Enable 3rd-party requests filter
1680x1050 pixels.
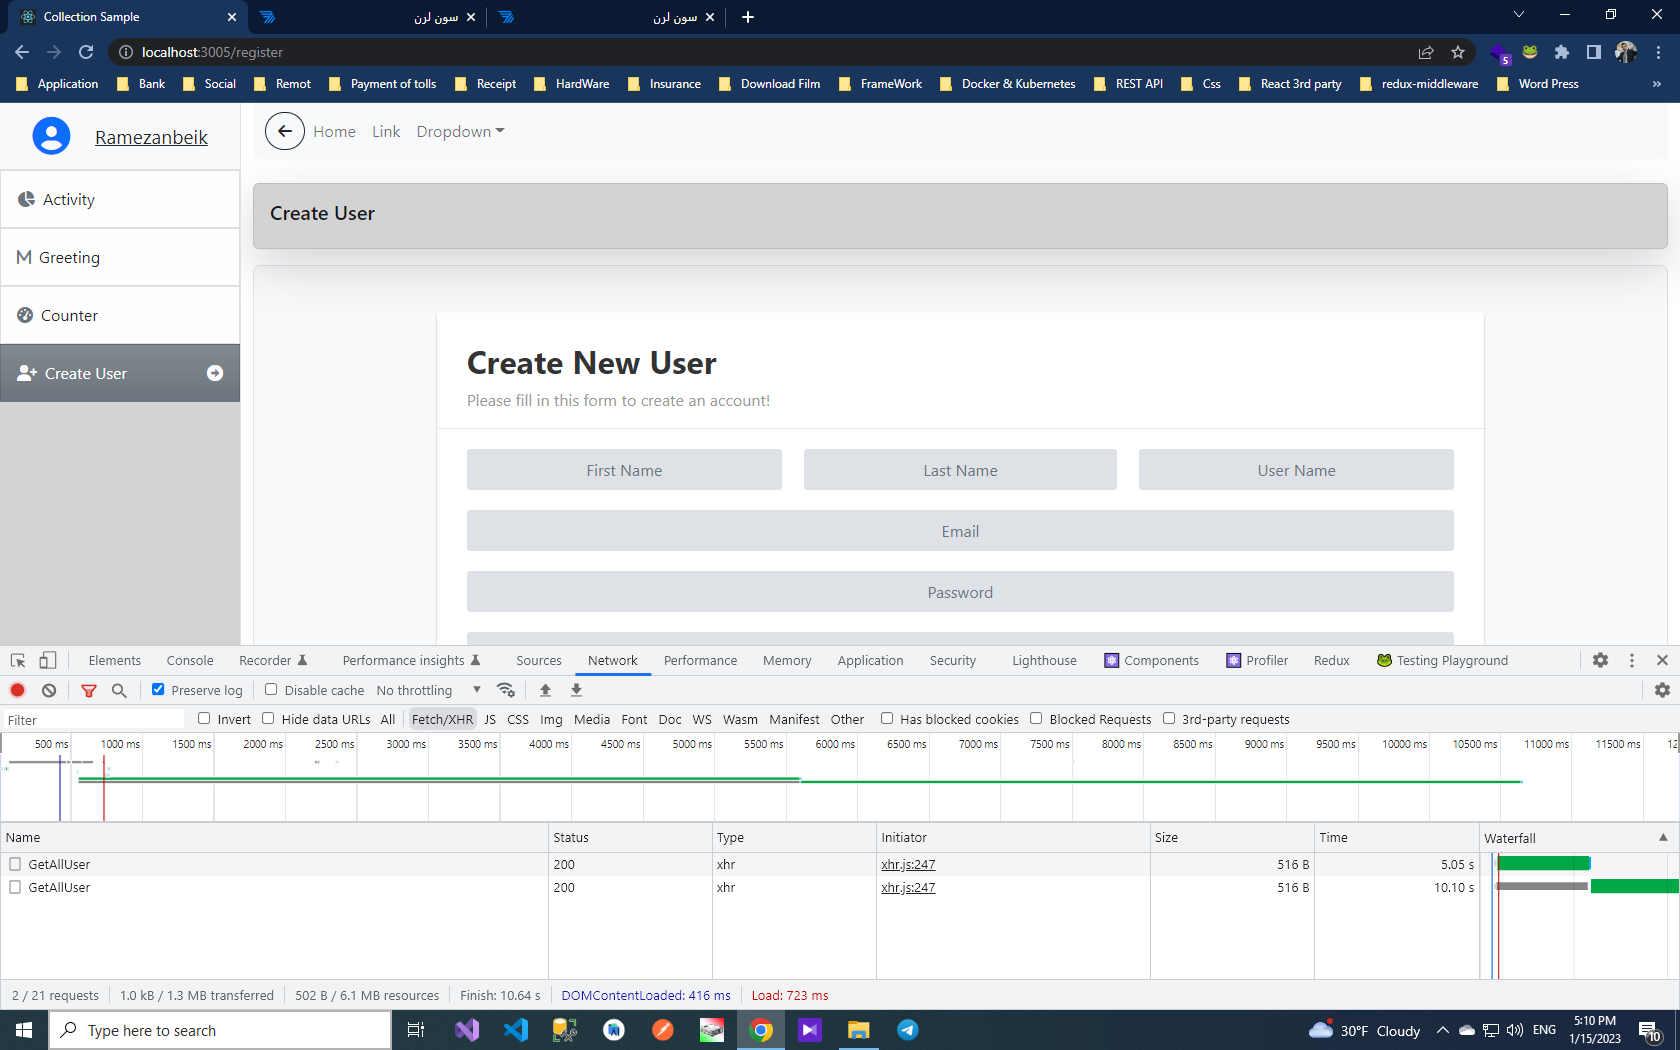(x=1169, y=718)
